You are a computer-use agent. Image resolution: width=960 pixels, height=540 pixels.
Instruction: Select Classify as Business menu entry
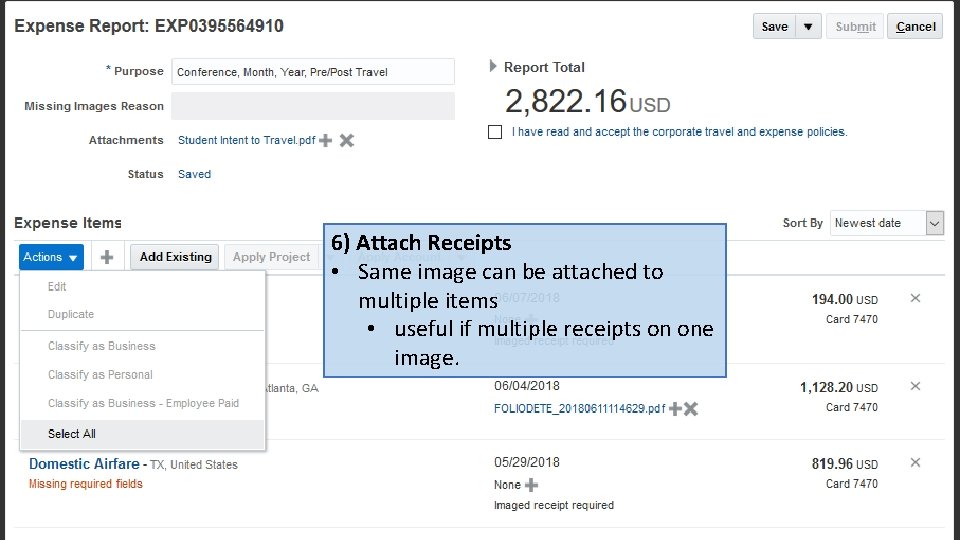[102, 346]
